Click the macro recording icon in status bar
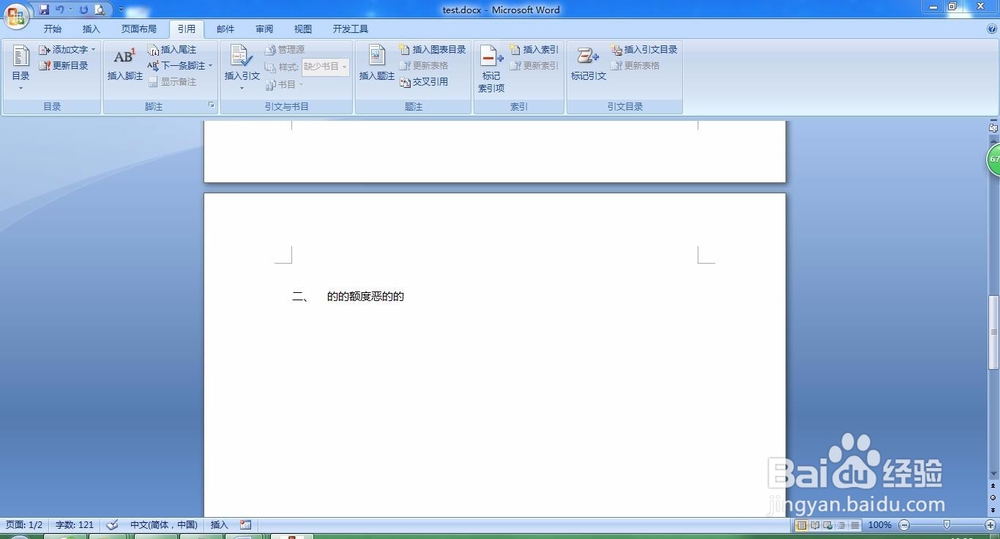This screenshot has width=1000, height=539. pyautogui.click(x=246, y=525)
